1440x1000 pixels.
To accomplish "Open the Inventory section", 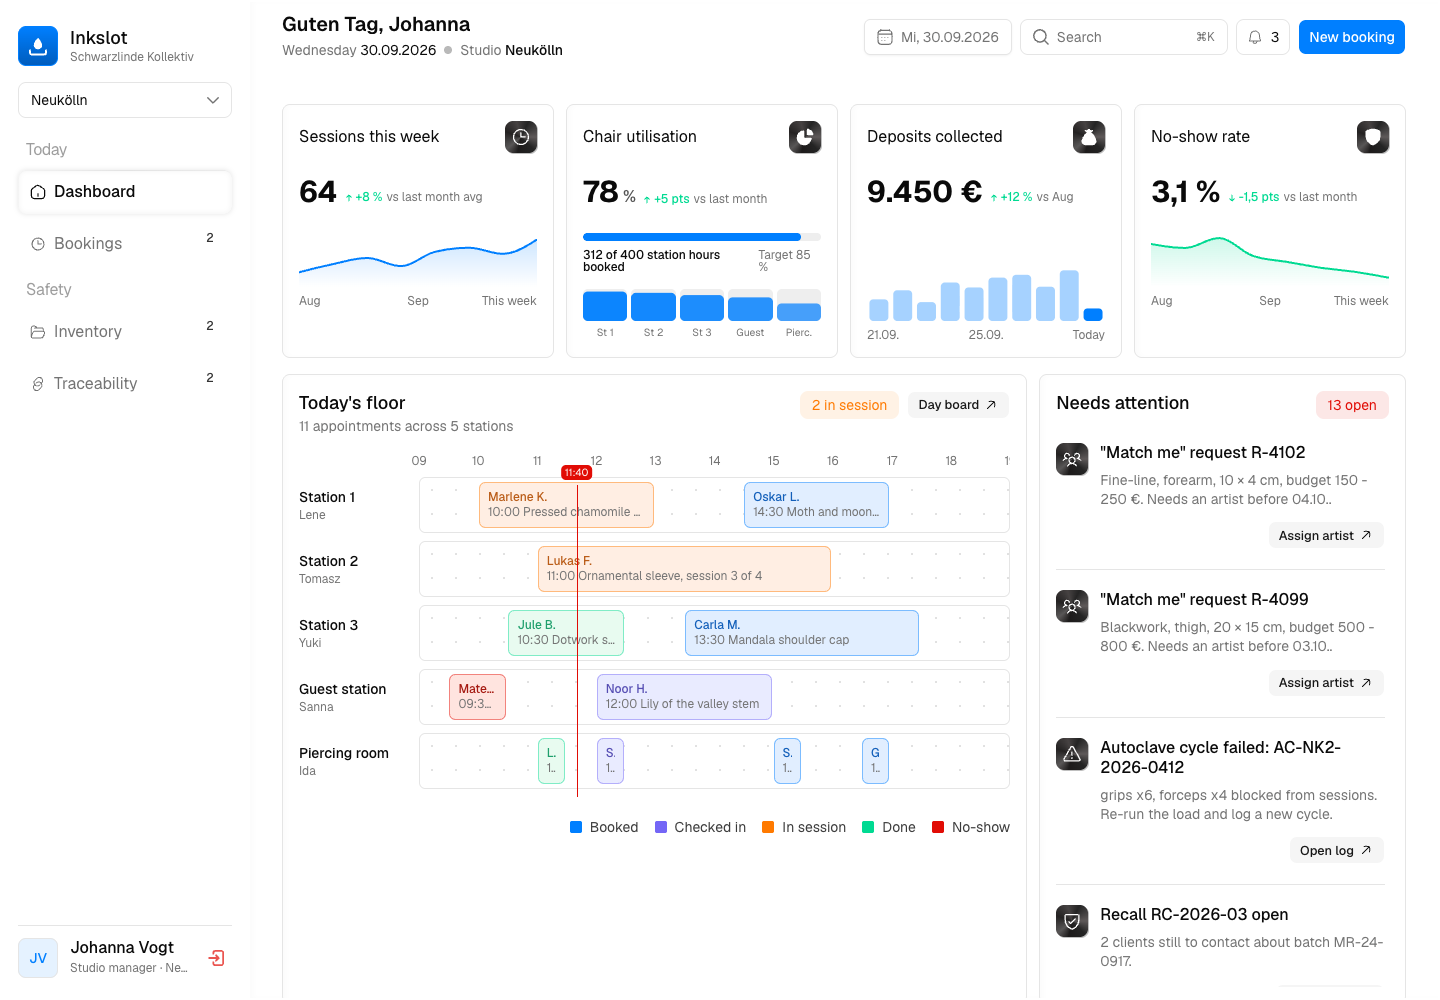I will pos(125,332).
